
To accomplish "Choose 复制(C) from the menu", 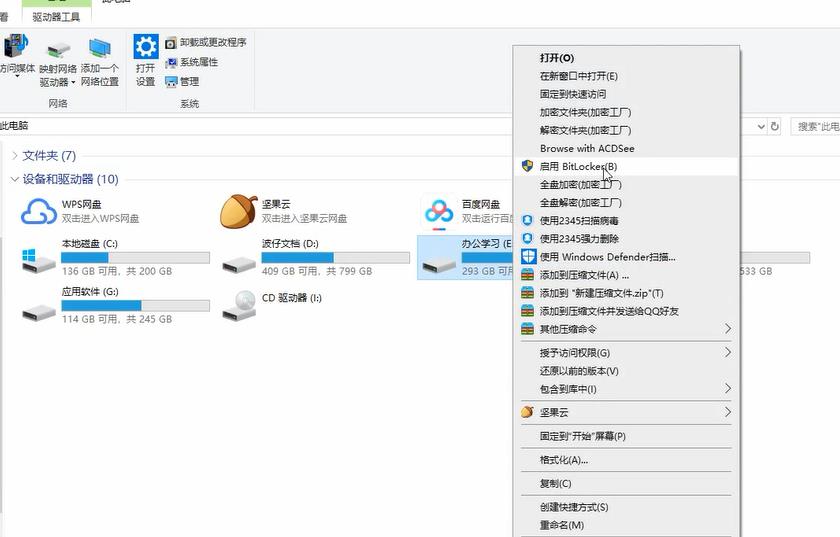I will 627,483.
